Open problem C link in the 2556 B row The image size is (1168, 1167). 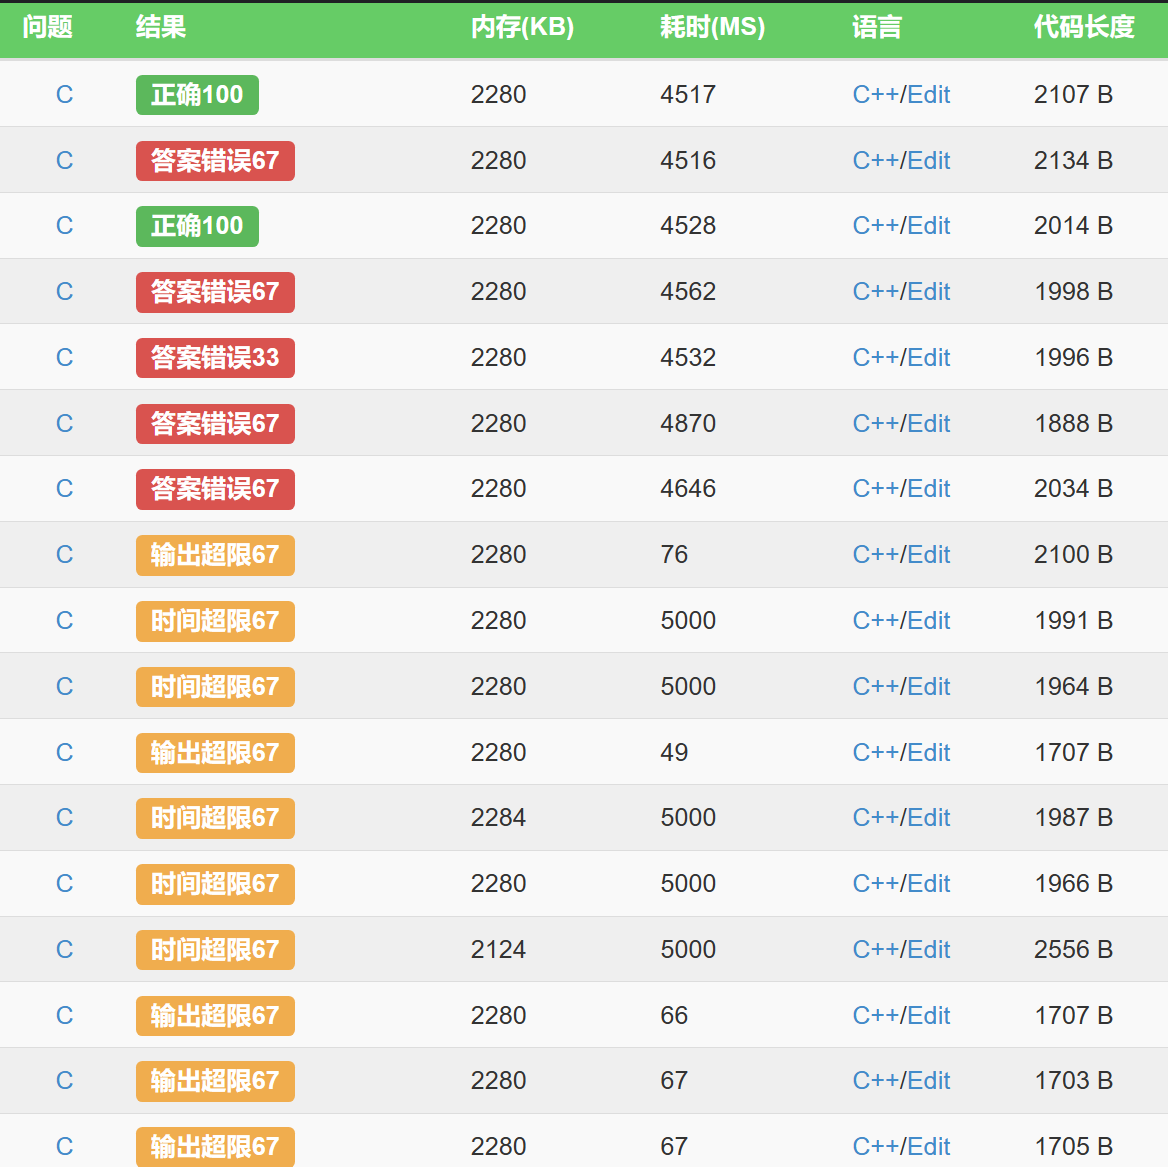64,950
